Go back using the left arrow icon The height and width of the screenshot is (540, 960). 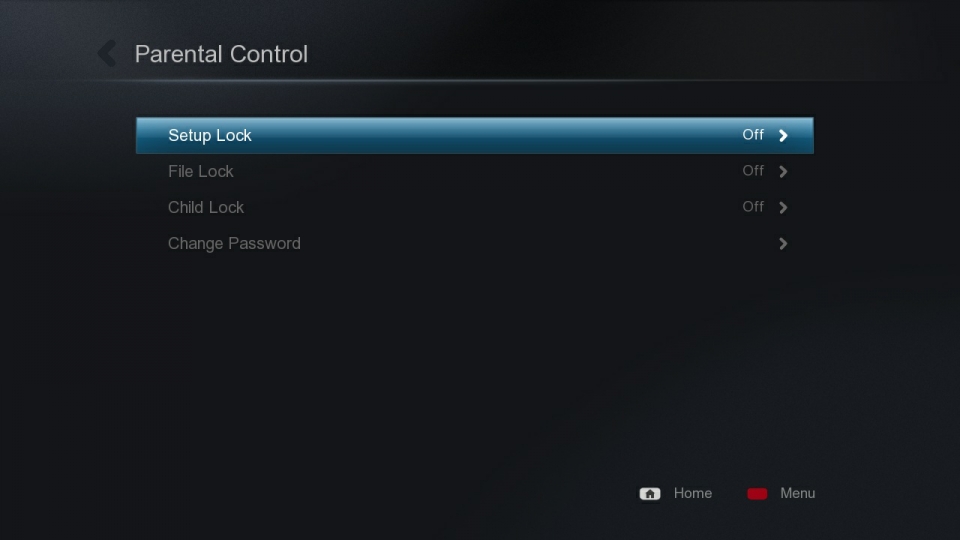107,53
